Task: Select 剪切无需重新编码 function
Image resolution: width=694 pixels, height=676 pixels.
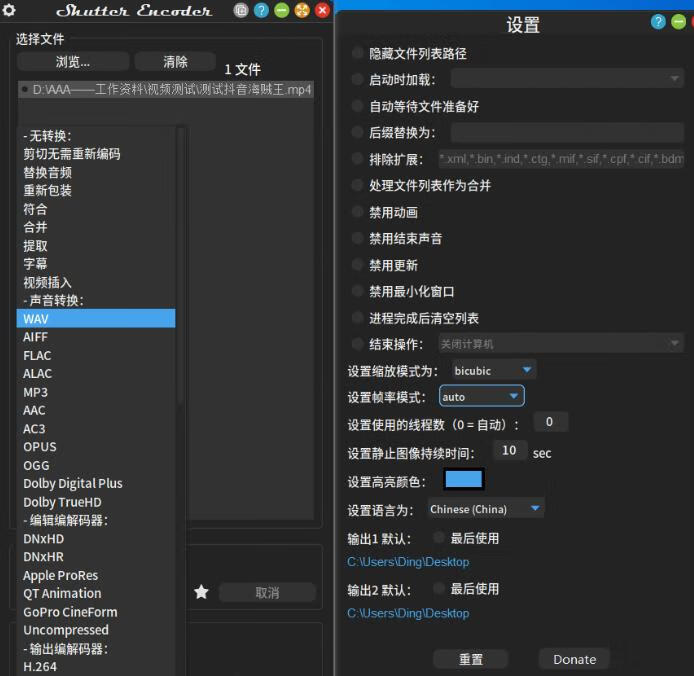Action: (x=96, y=154)
